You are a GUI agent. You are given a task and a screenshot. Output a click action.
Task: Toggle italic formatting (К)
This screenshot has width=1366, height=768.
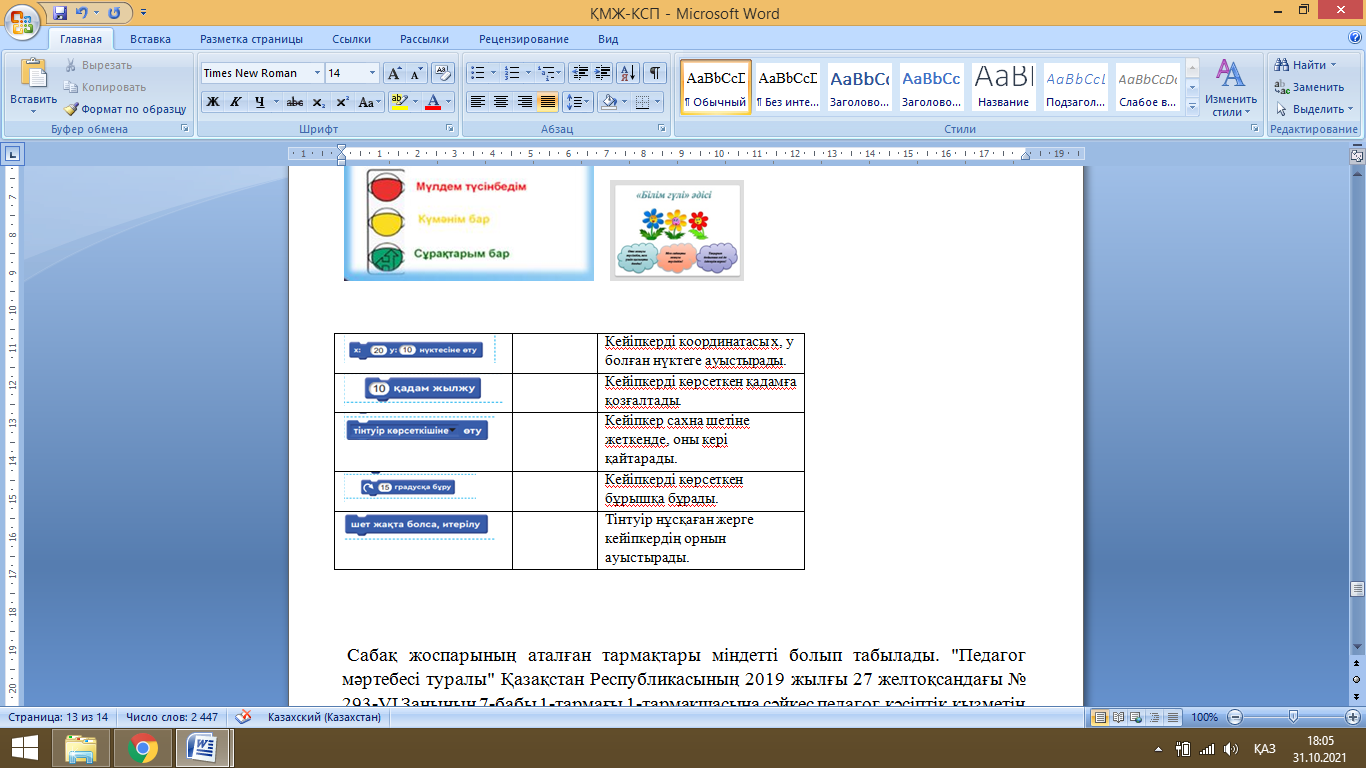235,102
